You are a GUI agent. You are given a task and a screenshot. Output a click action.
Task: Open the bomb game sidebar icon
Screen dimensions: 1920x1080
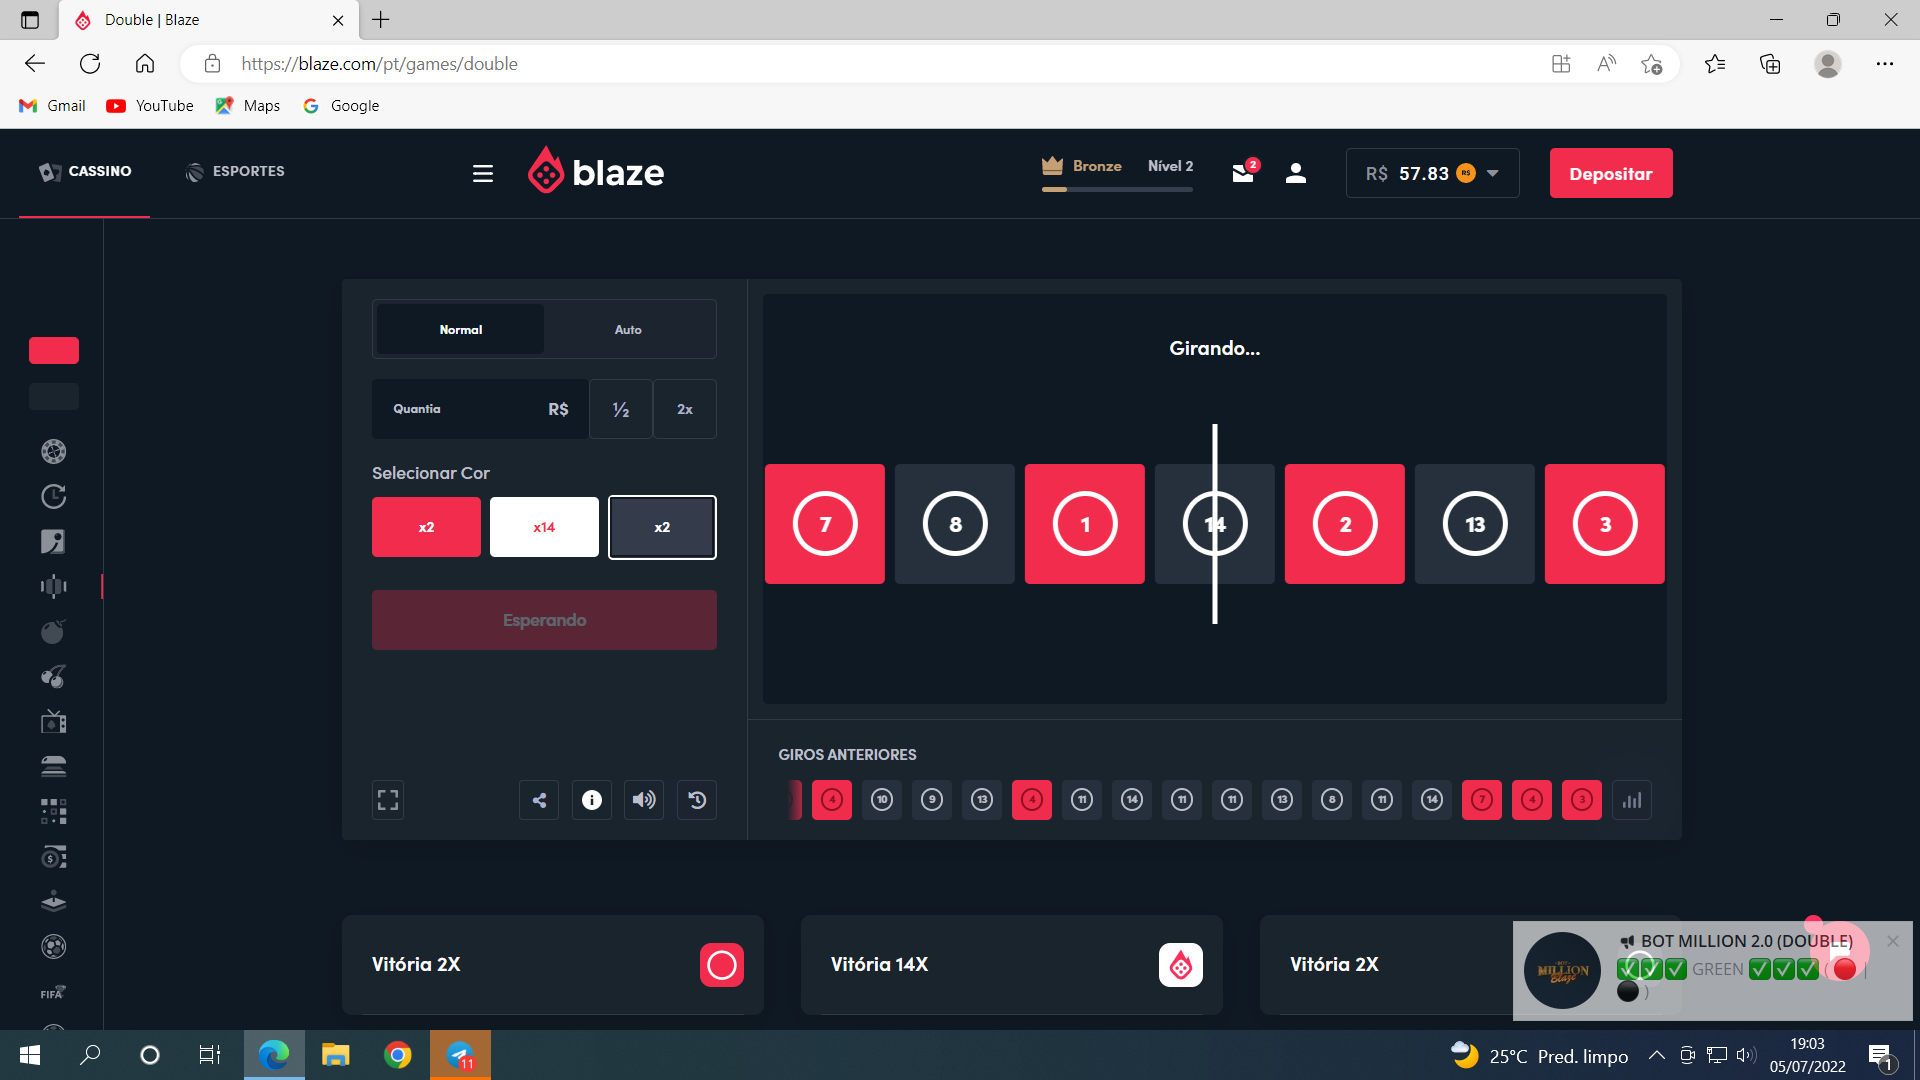click(x=54, y=631)
